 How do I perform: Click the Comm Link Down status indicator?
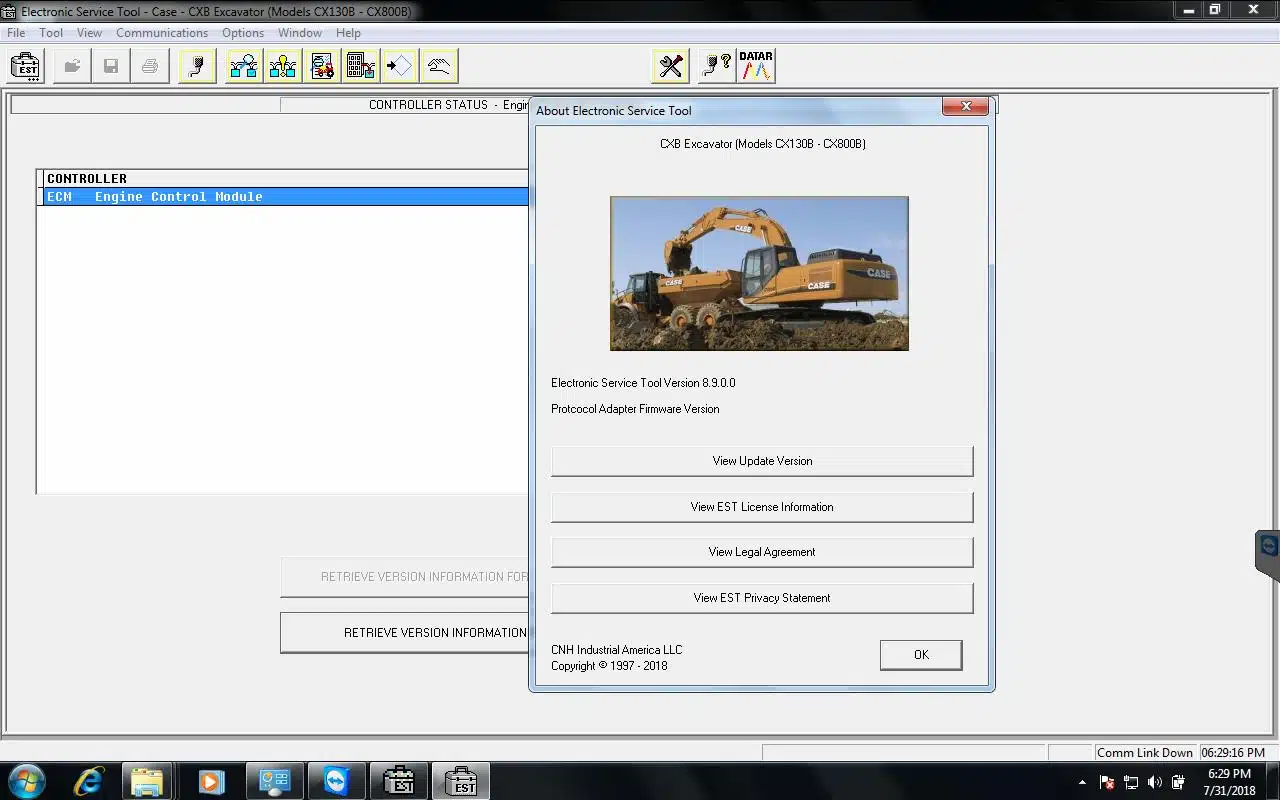click(x=1145, y=753)
